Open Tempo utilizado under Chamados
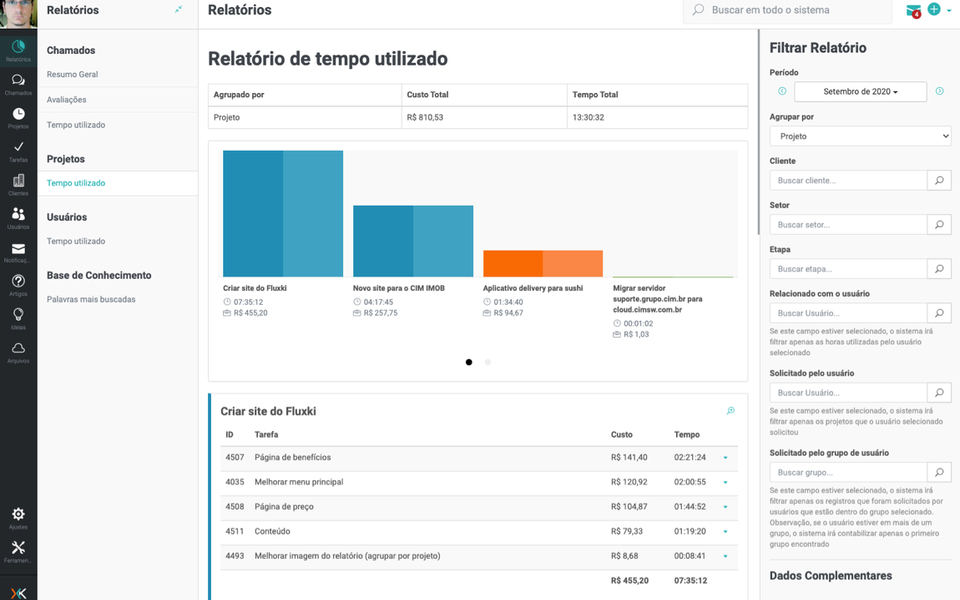 pyautogui.click(x=76, y=125)
